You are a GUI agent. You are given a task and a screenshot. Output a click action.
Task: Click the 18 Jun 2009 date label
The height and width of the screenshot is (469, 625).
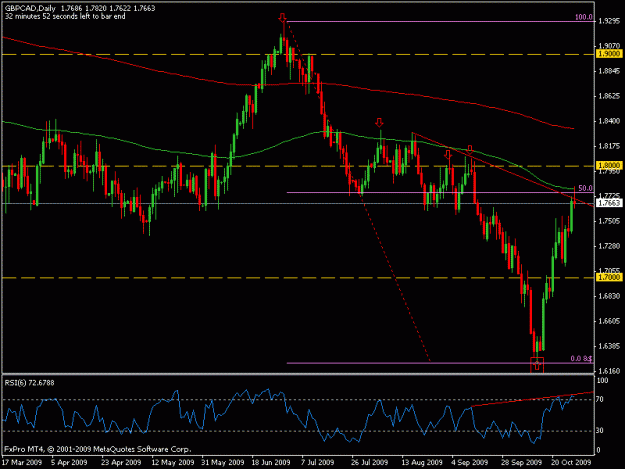point(271,462)
